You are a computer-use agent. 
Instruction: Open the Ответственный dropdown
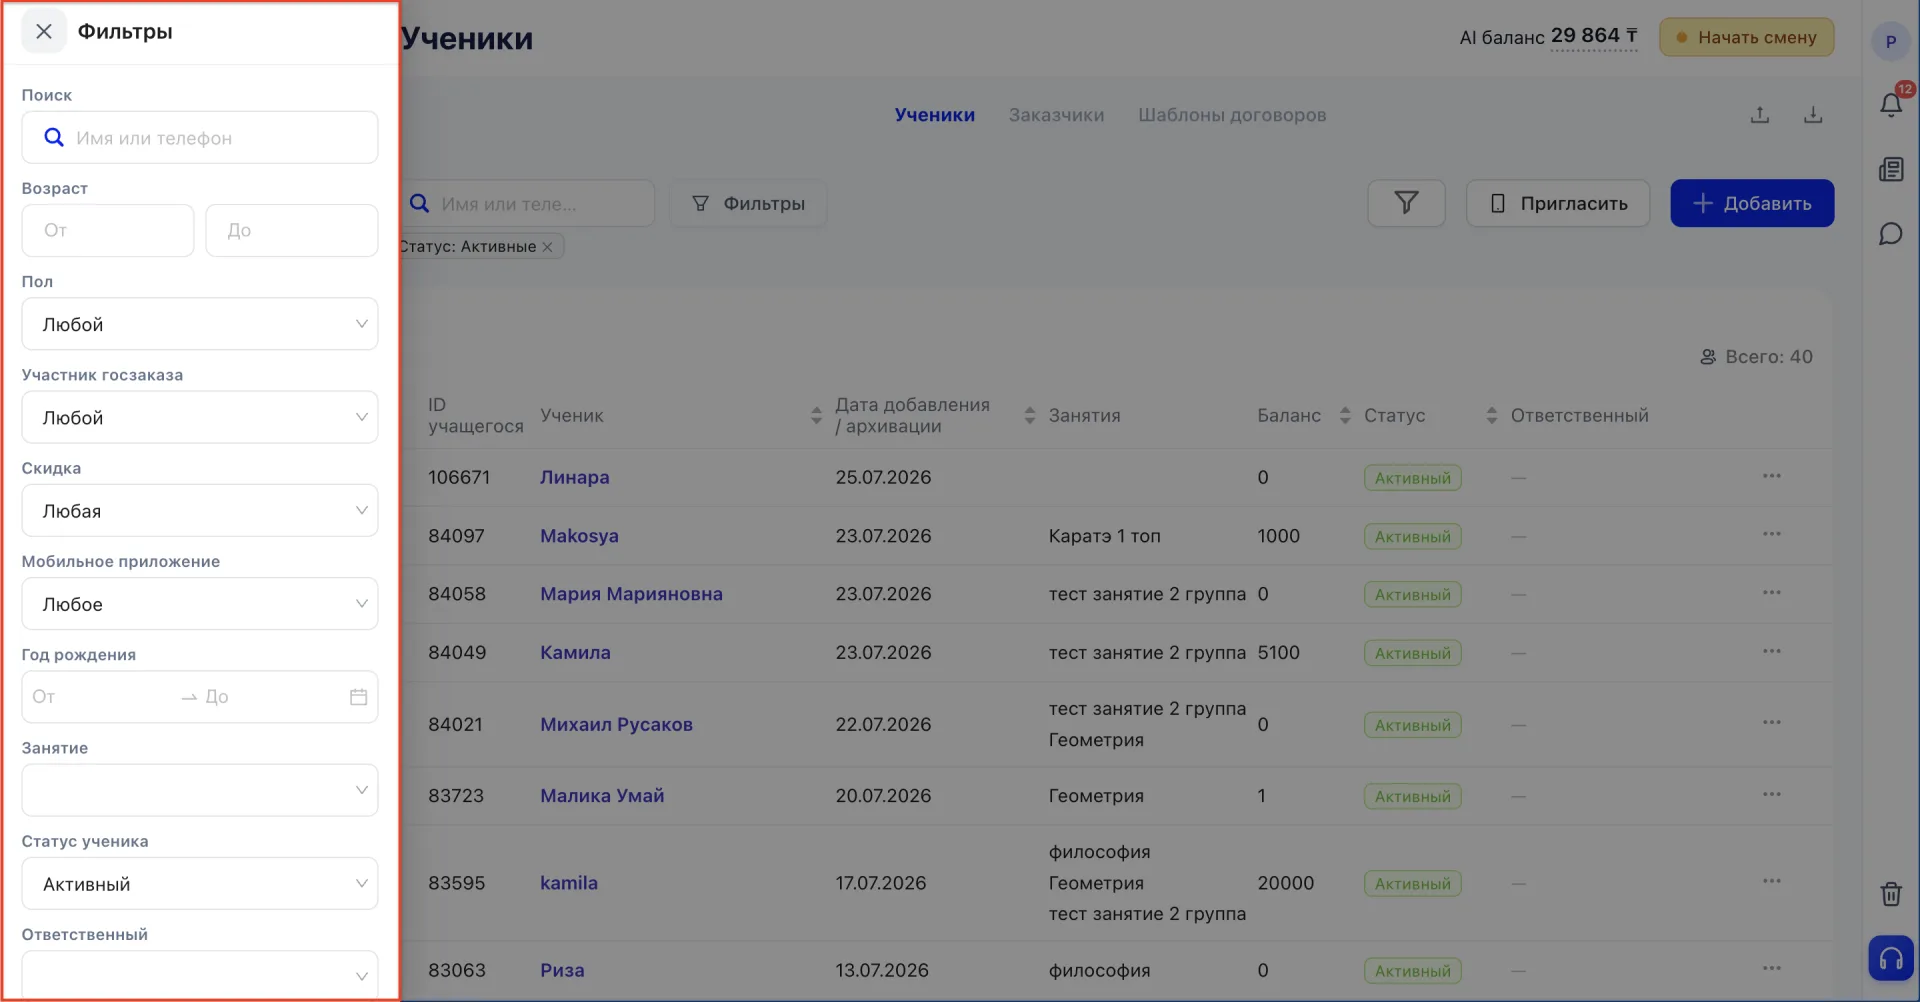(x=200, y=975)
